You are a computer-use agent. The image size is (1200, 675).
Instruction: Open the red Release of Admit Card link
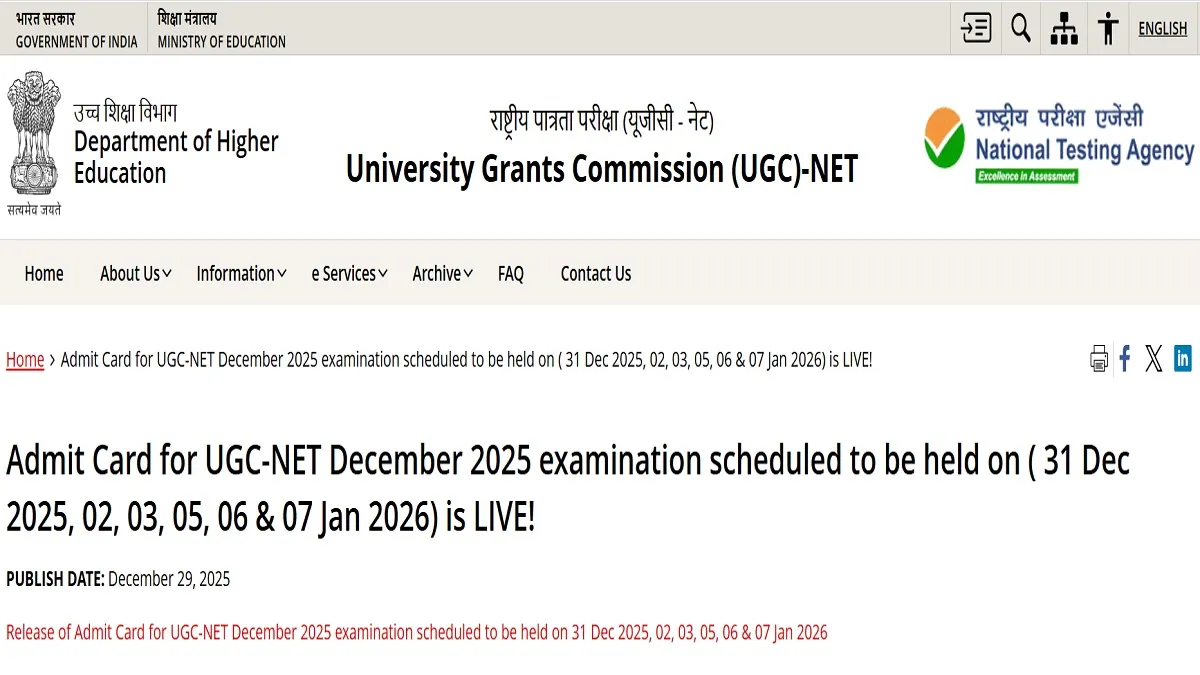417,632
